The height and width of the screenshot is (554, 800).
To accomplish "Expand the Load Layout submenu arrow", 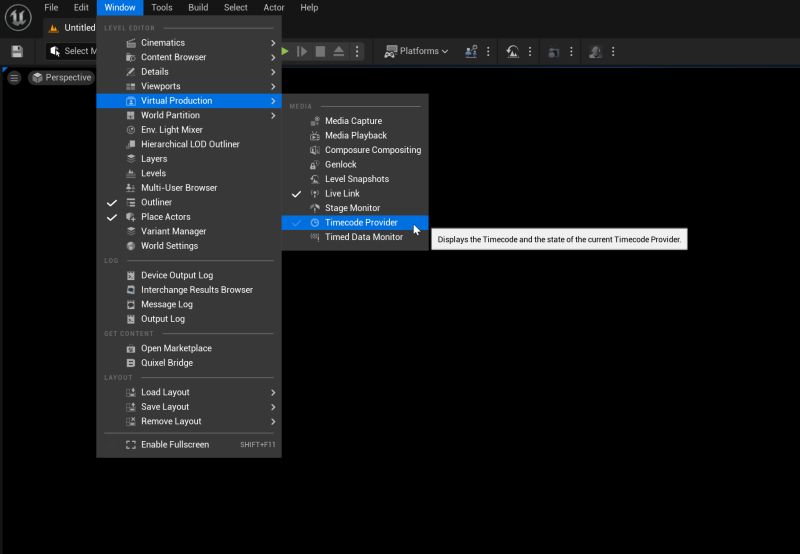I will click(x=273, y=392).
